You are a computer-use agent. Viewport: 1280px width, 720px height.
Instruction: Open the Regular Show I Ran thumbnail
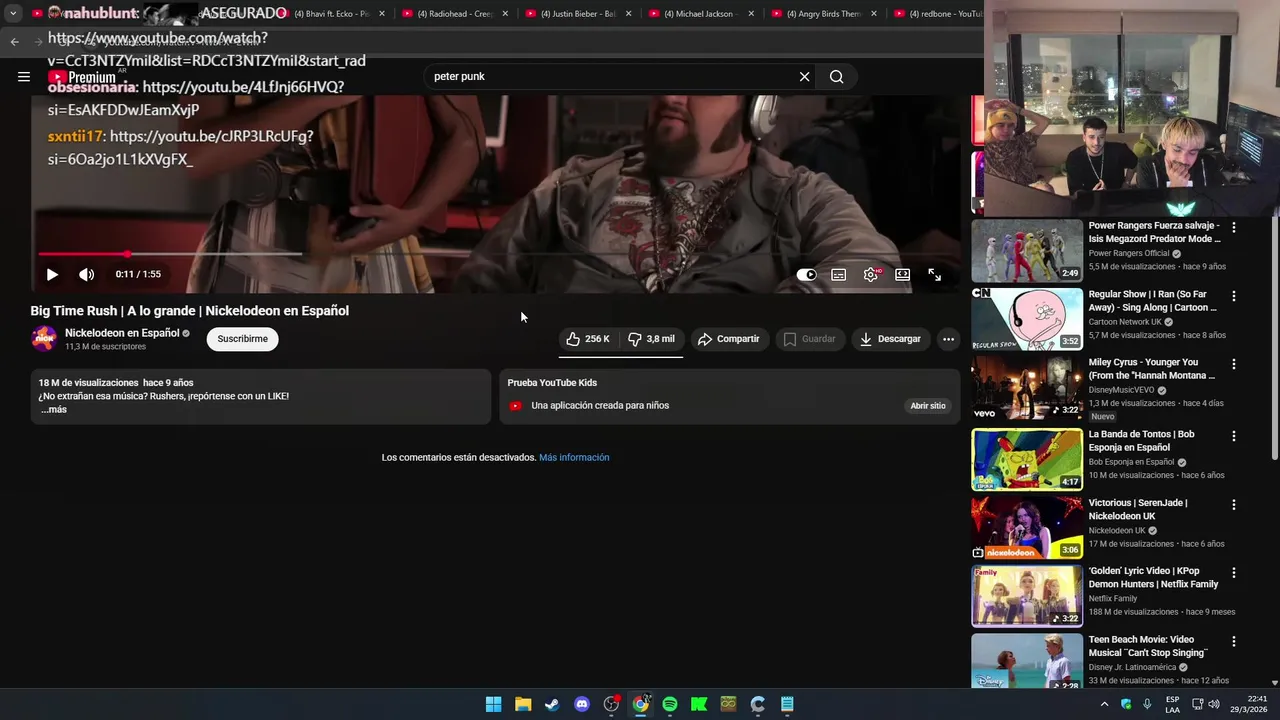(x=1027, y=319)
